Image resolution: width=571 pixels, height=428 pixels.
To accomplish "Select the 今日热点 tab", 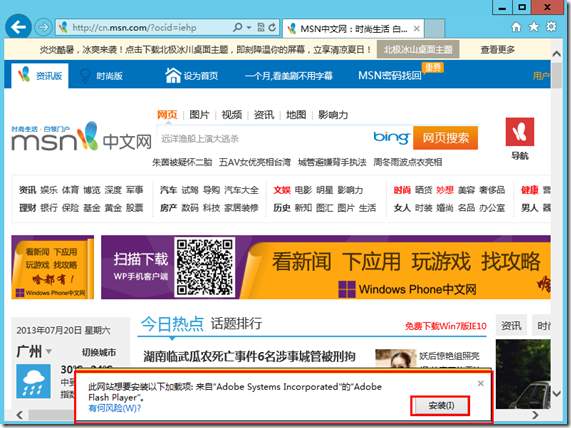I will click(172, 323).
